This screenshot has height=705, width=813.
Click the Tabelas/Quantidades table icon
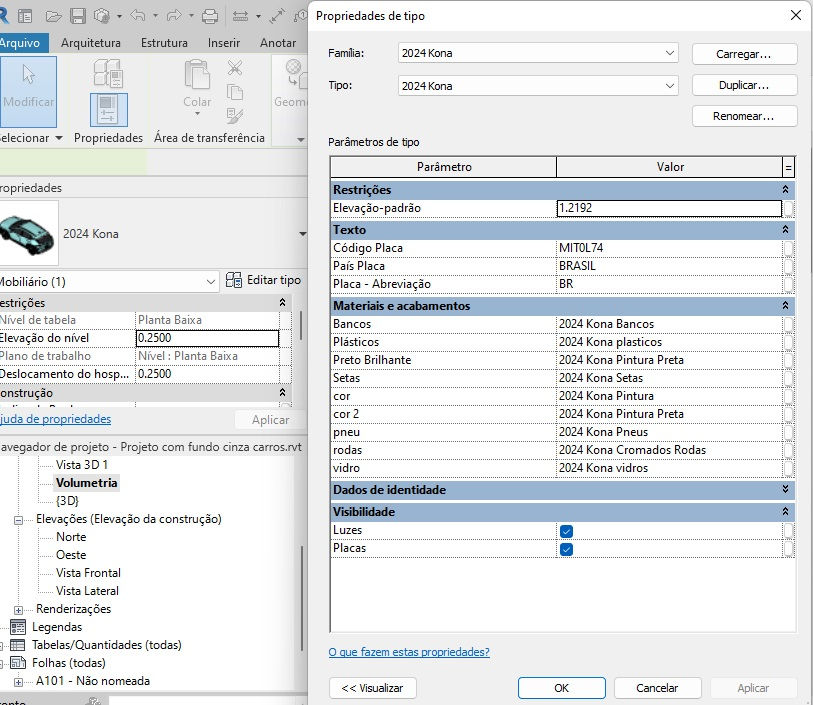pyautogui.click(x=18, y=645)
